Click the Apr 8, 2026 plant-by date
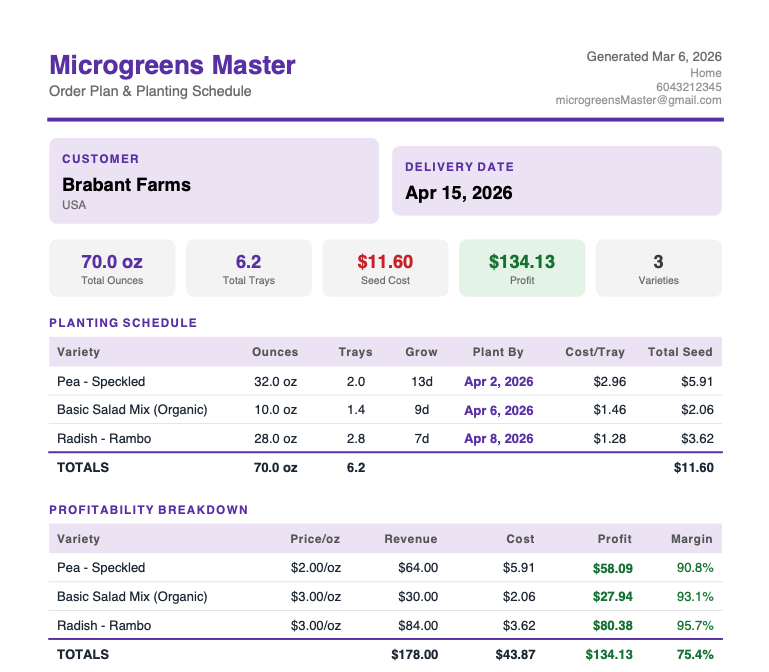769x672 pixels. [498, 439]
